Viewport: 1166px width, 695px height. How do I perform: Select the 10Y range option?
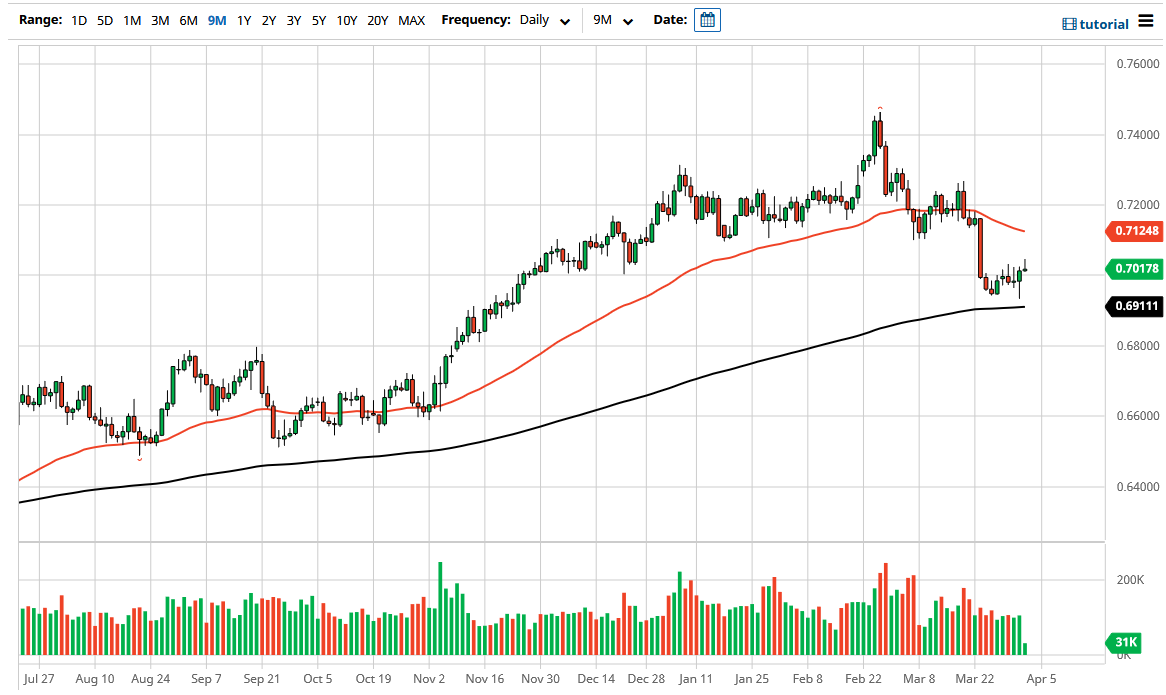(345, 19)
